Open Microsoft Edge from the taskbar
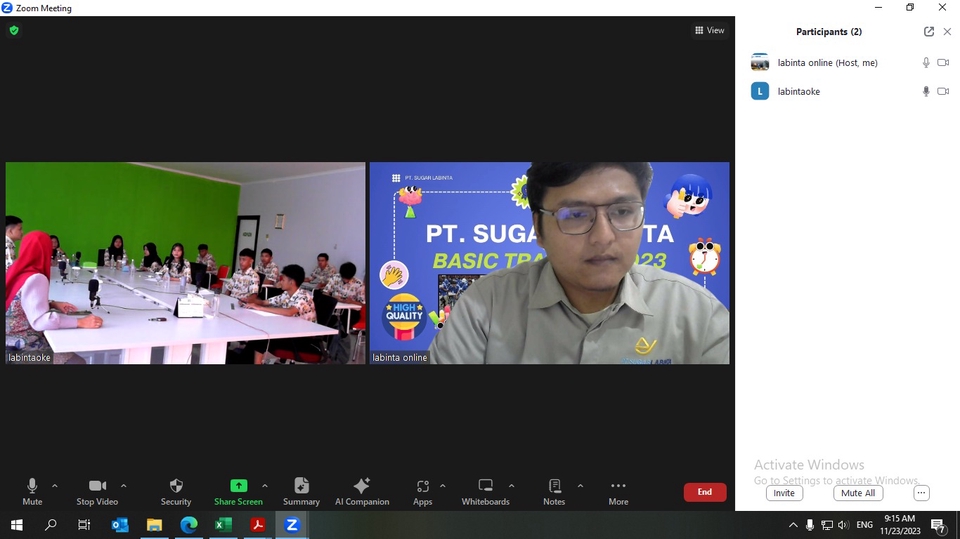 [x=189, y=525]
